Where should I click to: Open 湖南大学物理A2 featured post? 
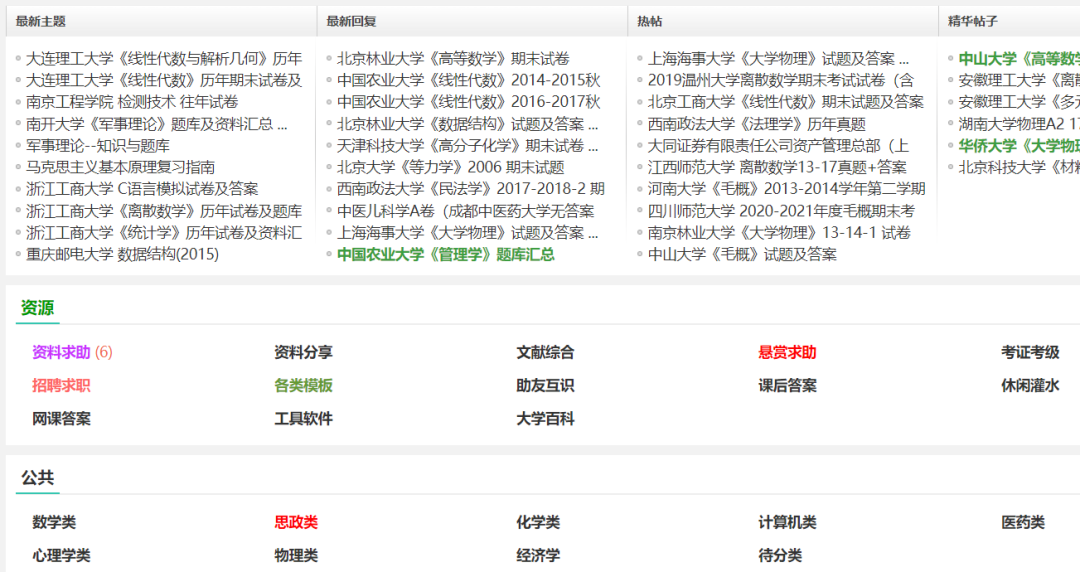(1019, 124)
